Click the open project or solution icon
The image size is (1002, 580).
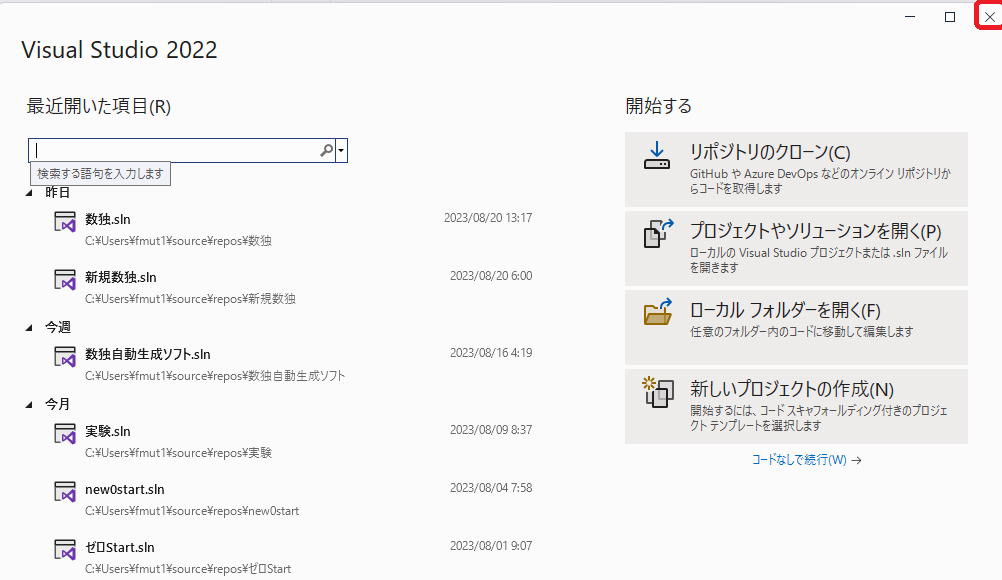pos(658,234)
